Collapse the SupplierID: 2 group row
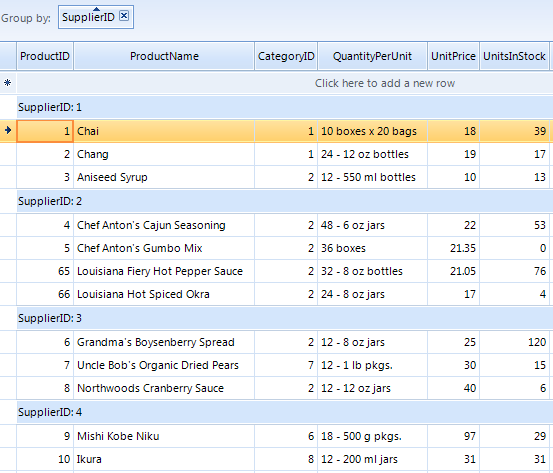The height and width of the screenshot is (473, 553). click(285, 201)
